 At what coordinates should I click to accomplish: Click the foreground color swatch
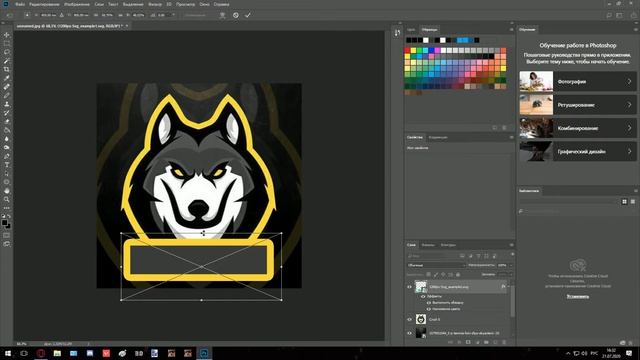4,223
